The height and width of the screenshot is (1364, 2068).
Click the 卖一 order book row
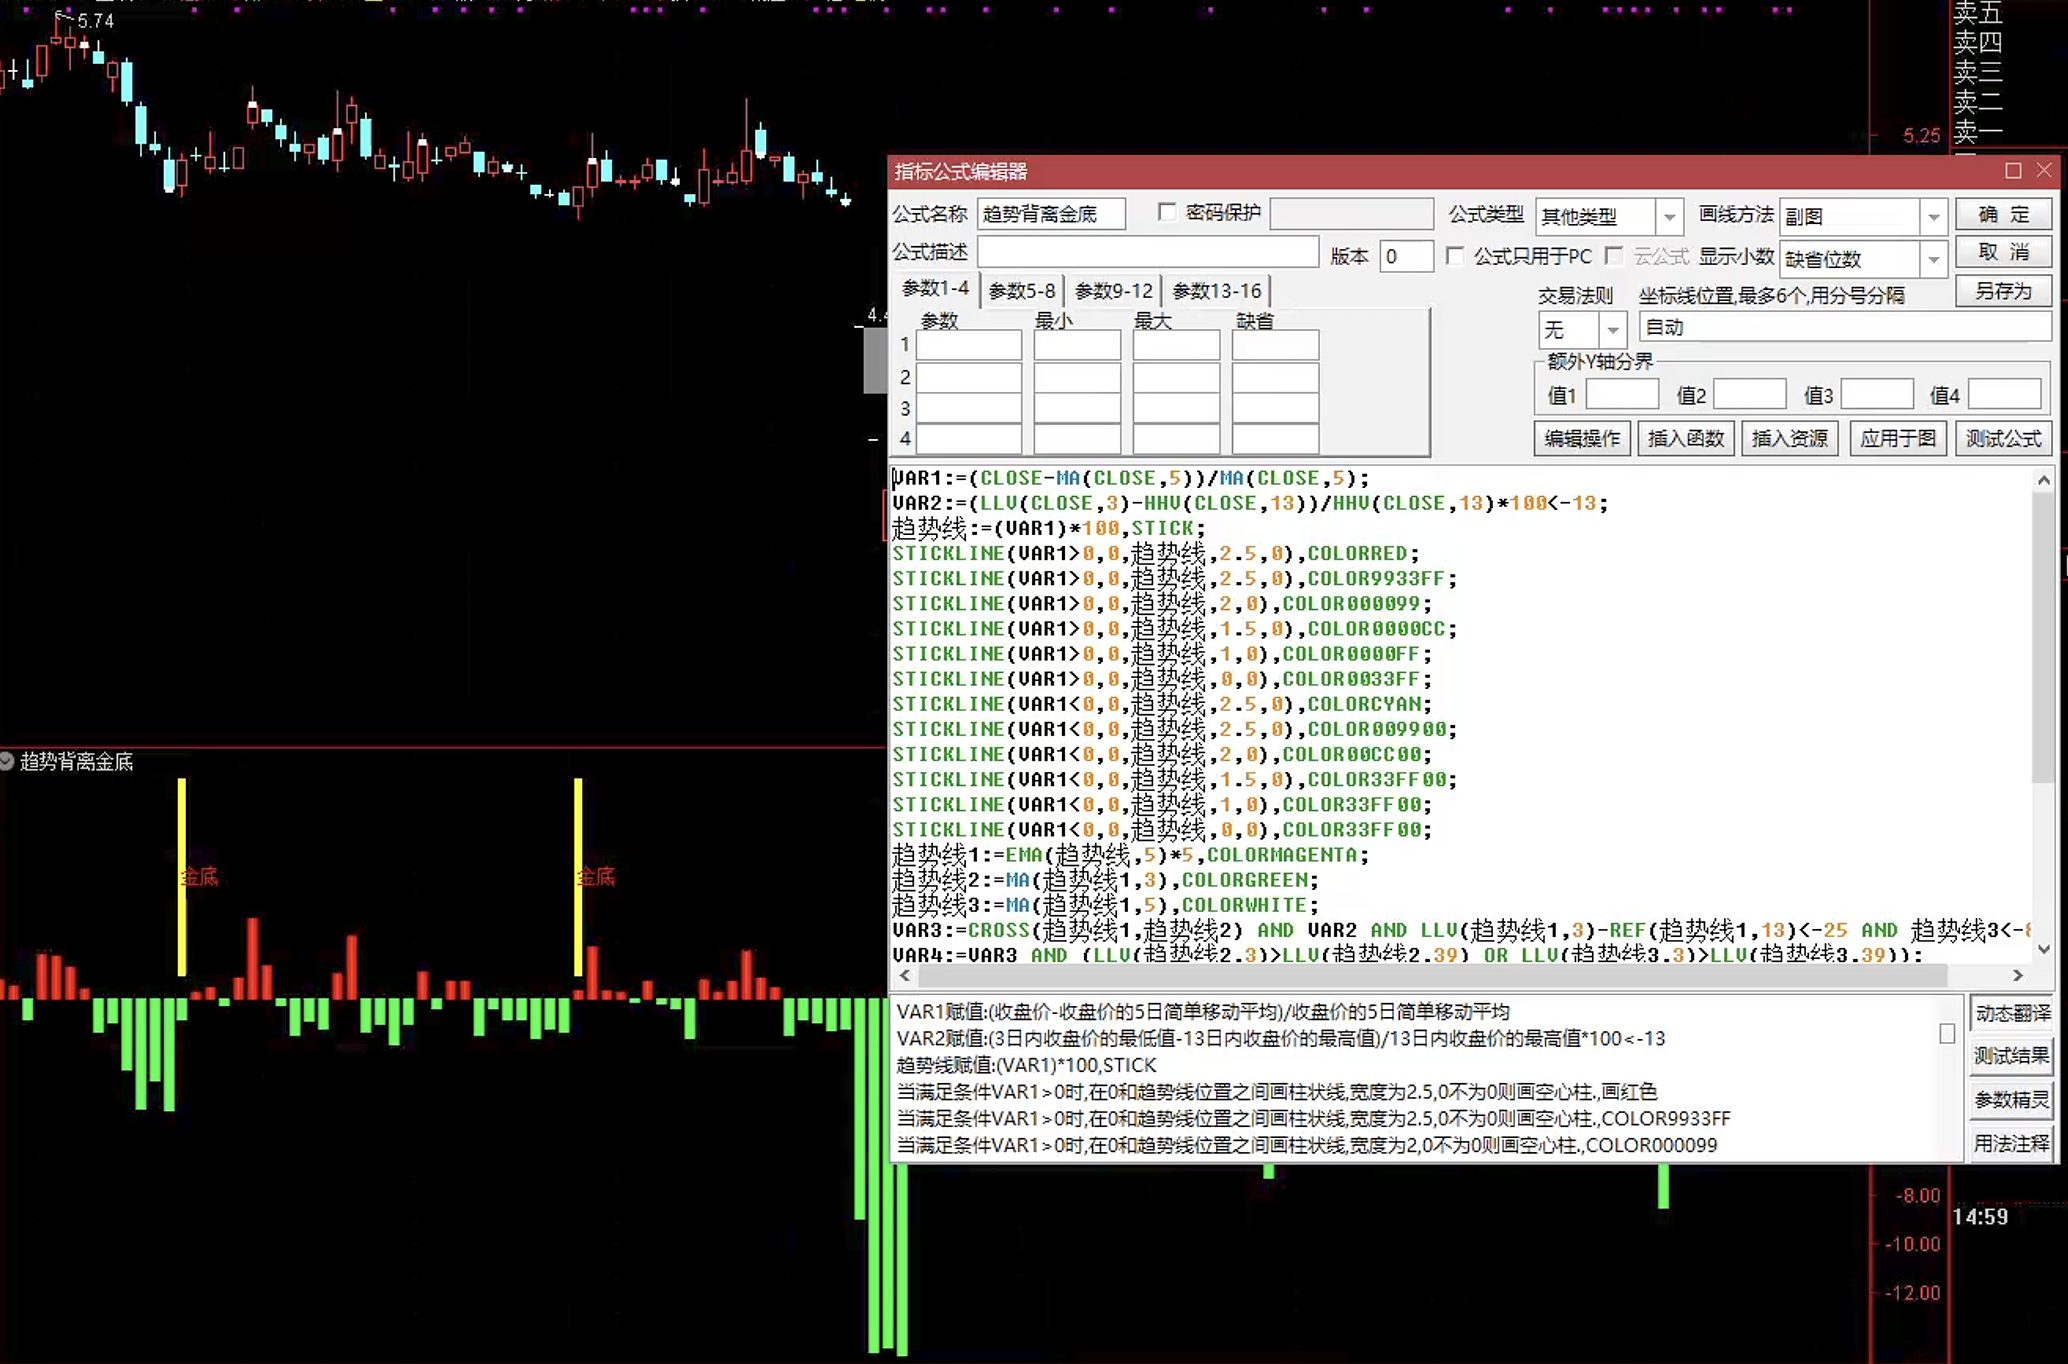click(1978, 132)
